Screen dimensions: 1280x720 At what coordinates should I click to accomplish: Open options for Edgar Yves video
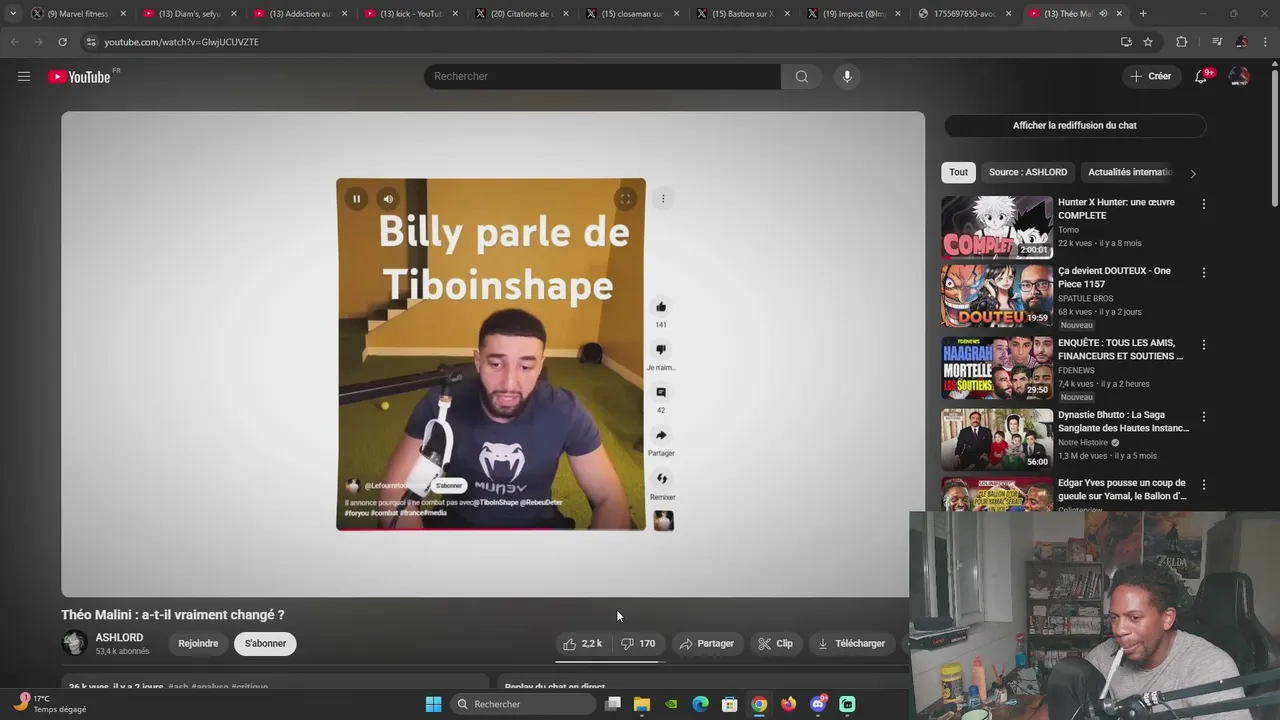(1203, 484)
